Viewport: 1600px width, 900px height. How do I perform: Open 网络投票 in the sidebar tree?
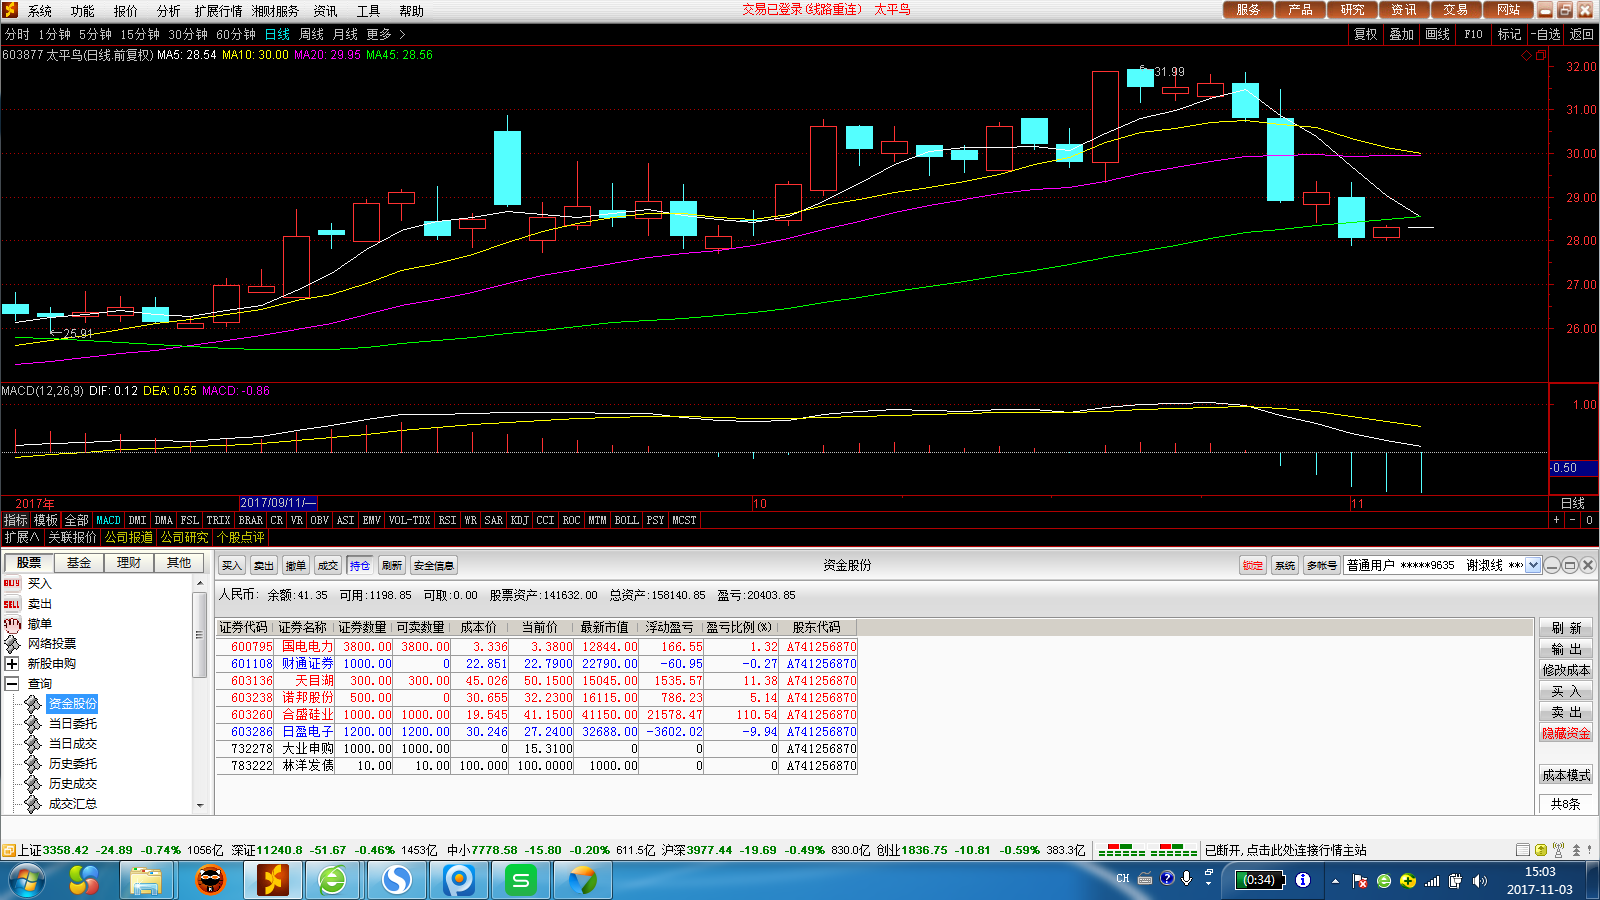(x=51, y=644)
